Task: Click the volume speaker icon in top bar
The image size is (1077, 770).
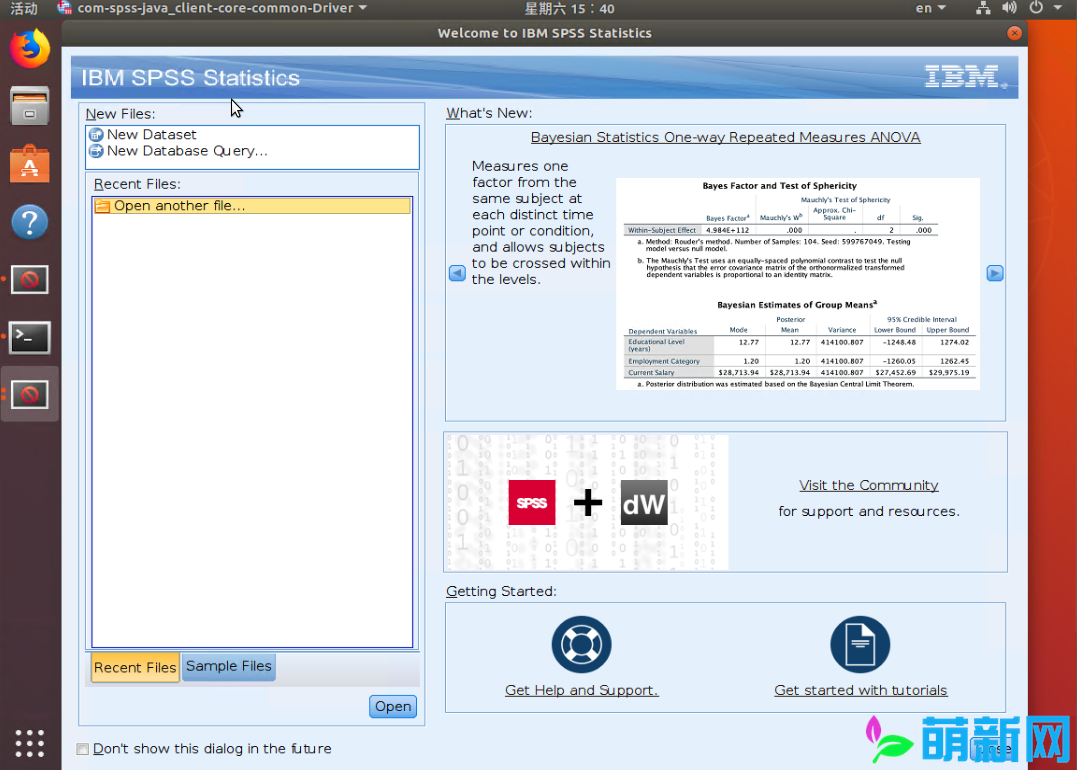Action: pyautogui.click(x=1009, y=8)
